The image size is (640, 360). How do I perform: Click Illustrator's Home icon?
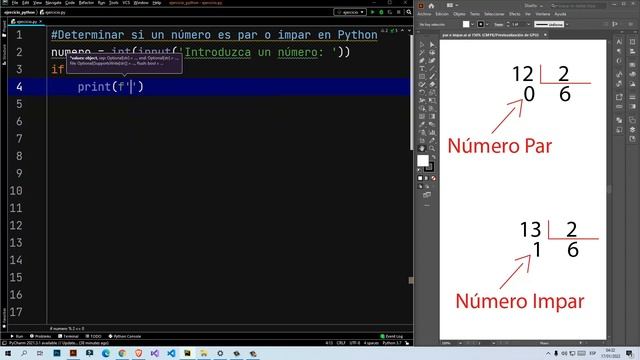pos(431,6)
